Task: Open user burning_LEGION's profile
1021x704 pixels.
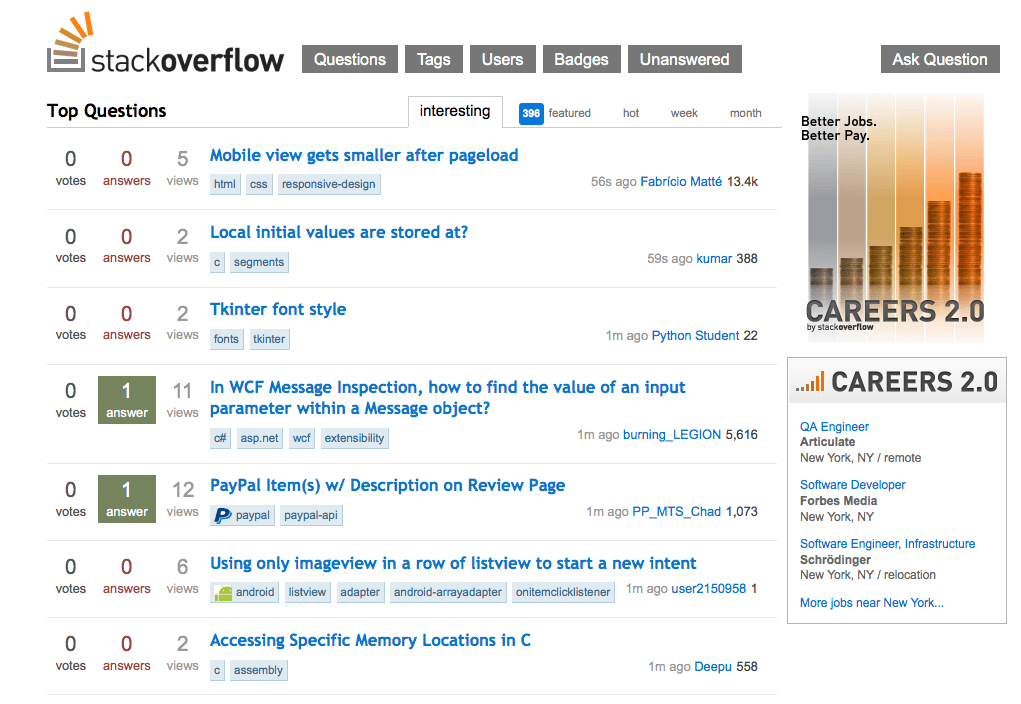Action: pos(672,434)
